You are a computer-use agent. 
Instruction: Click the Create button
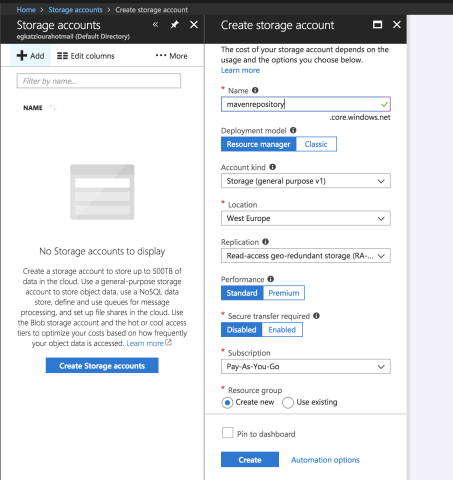(250, 460)
